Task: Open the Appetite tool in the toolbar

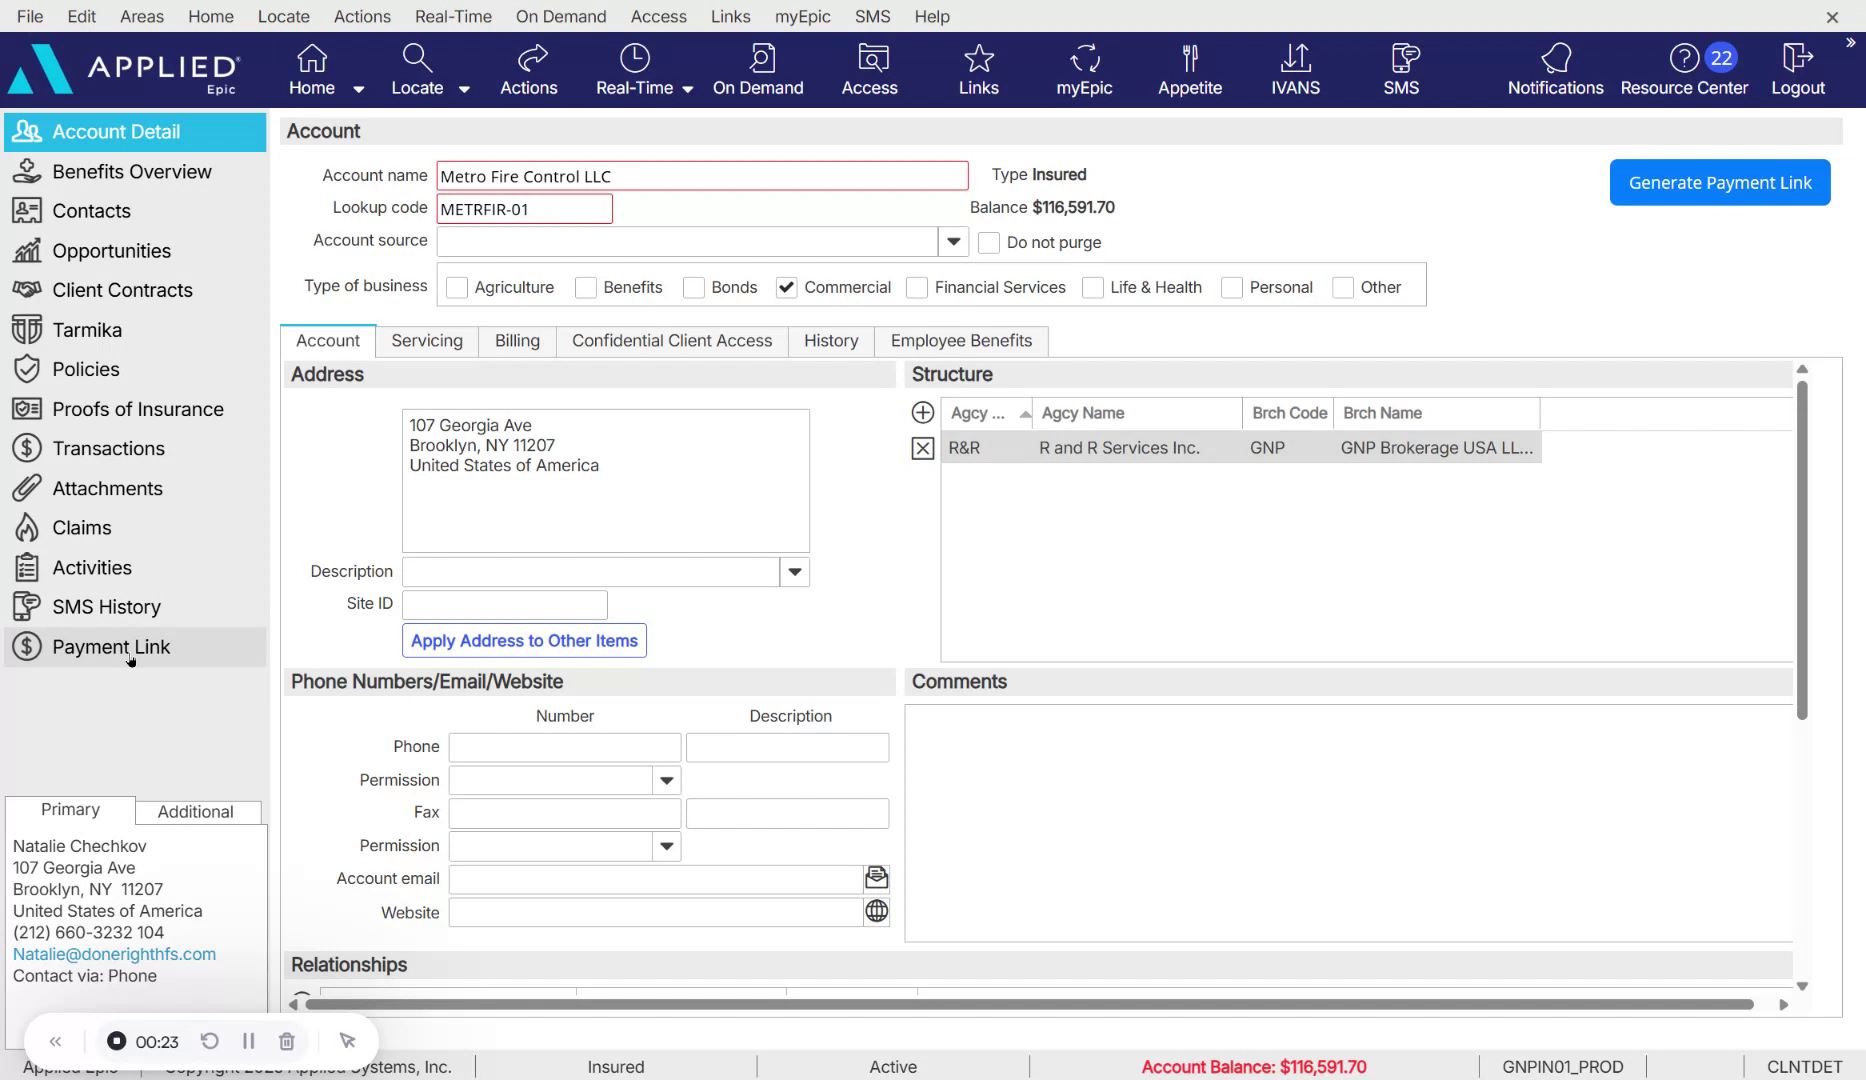Action: [x=1189, y=68]
